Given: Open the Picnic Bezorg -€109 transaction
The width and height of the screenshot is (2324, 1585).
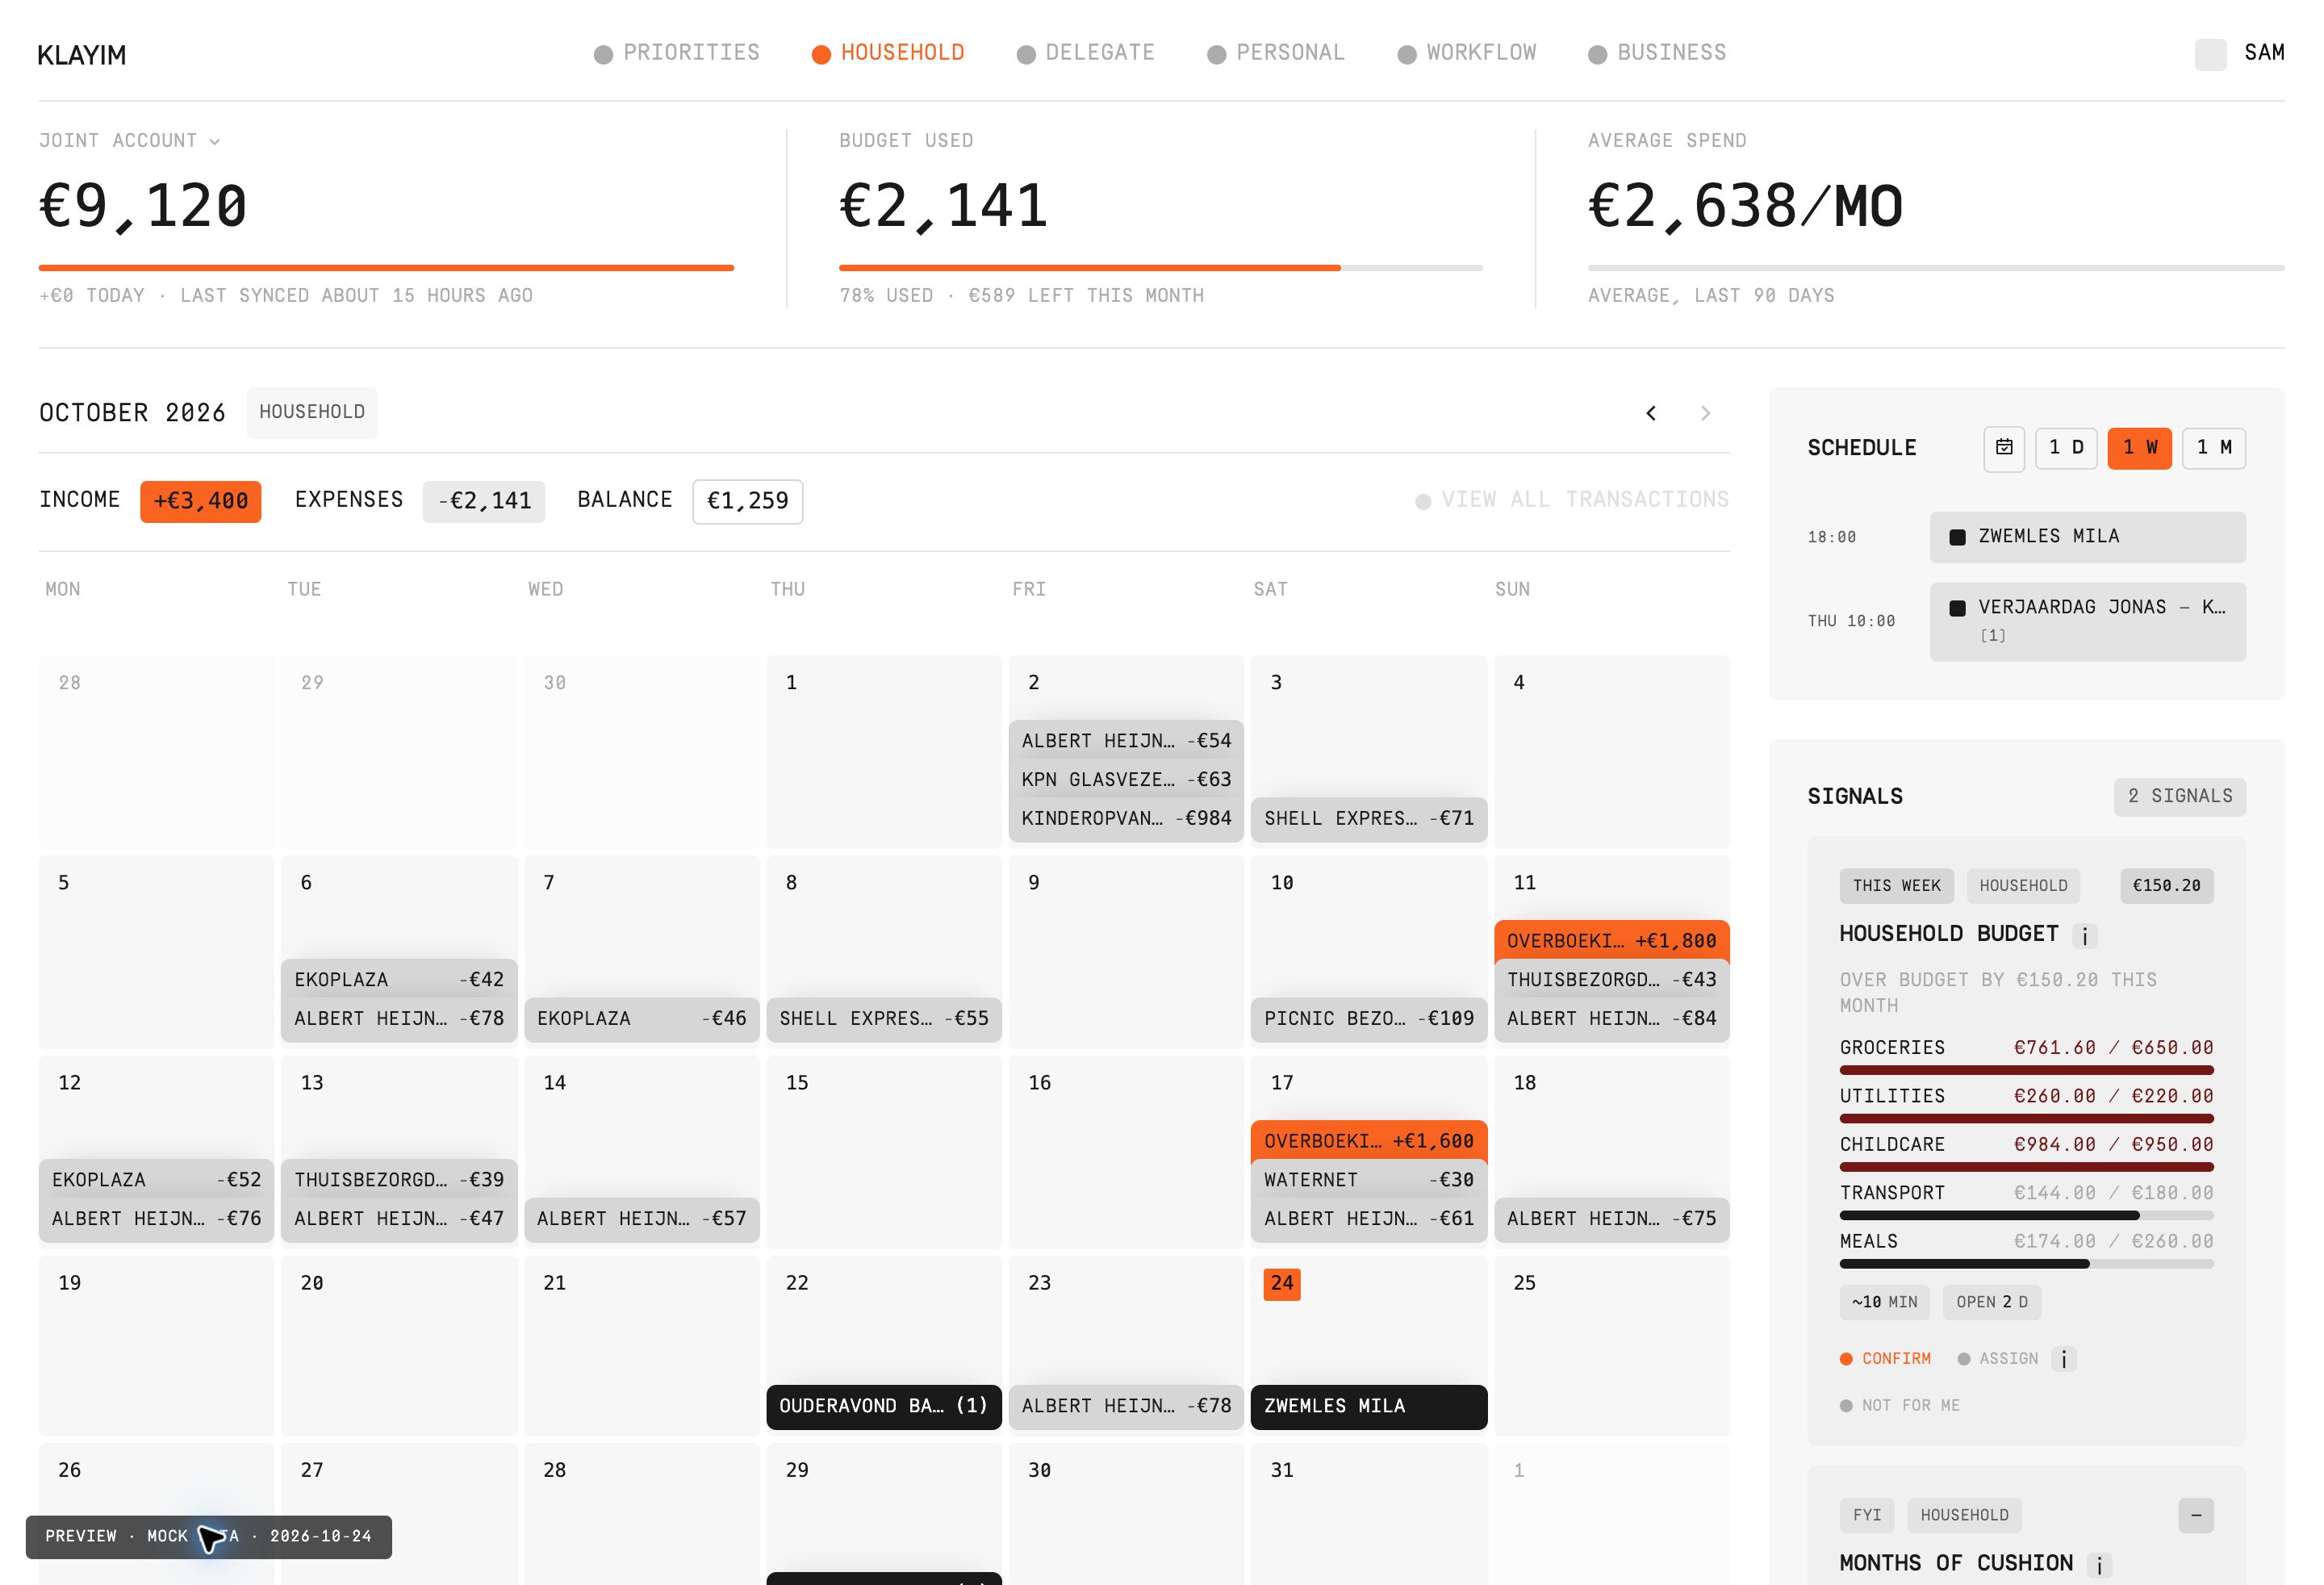Looking at the screenshot, I should point(1369,1019).
